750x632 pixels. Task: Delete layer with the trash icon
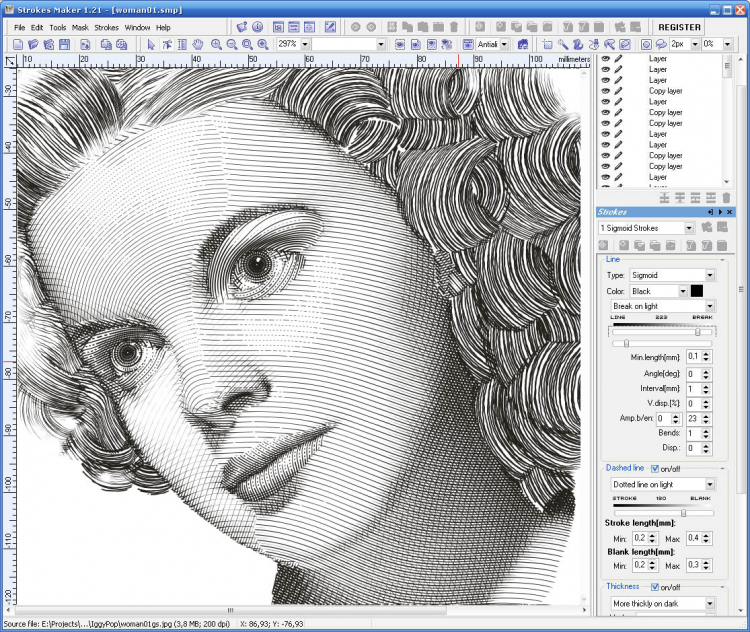click(726, 198)
